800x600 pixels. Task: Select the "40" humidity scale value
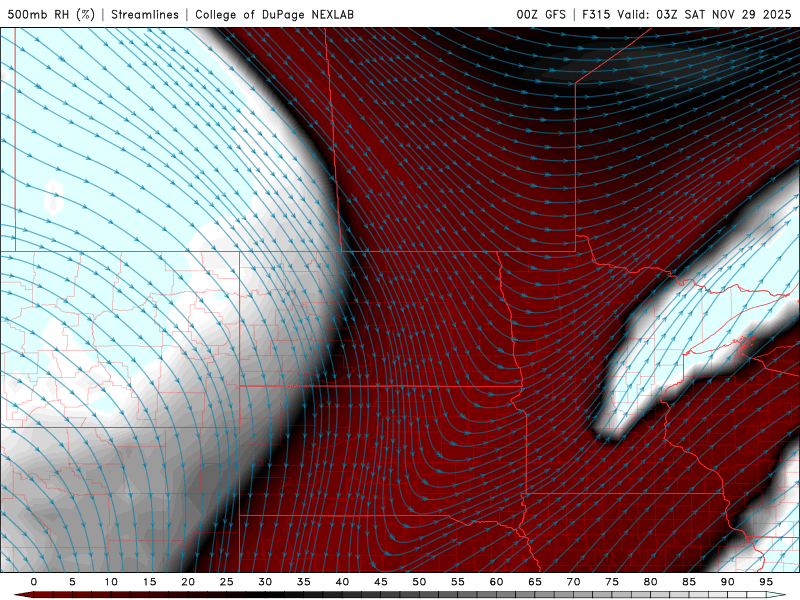(342, 582)
